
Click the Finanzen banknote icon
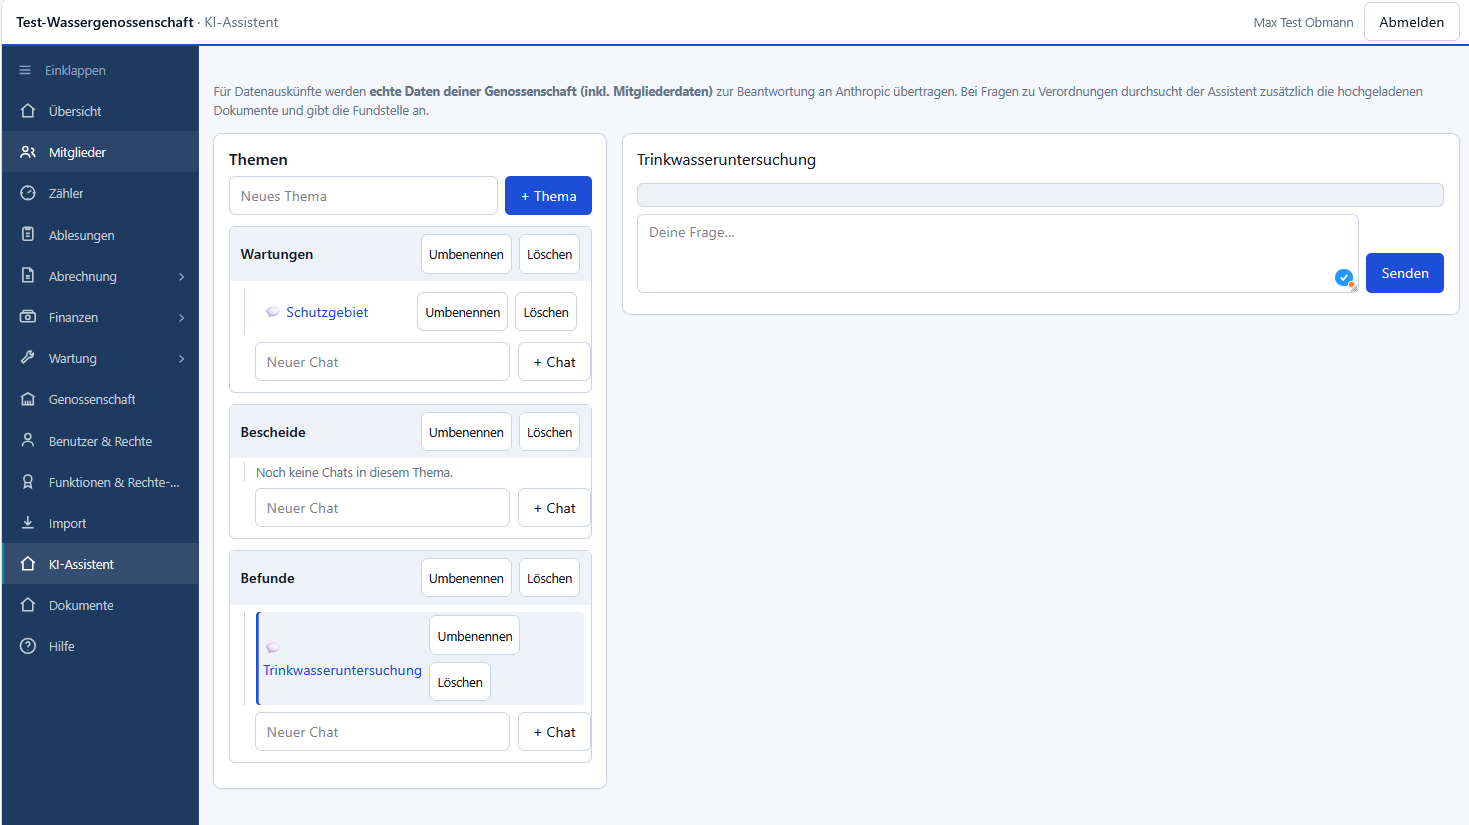pyautogui.click(x=28, y=317)
